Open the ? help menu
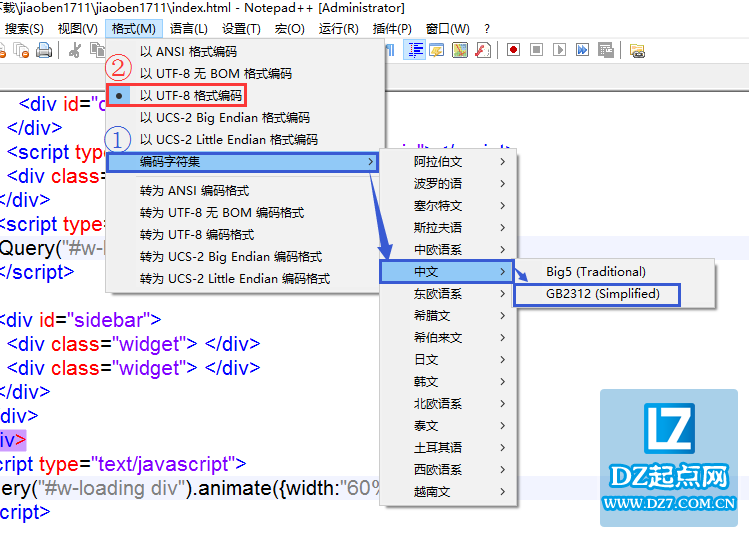This screenshot has height=539, width=749. click(x=487, y=29)
